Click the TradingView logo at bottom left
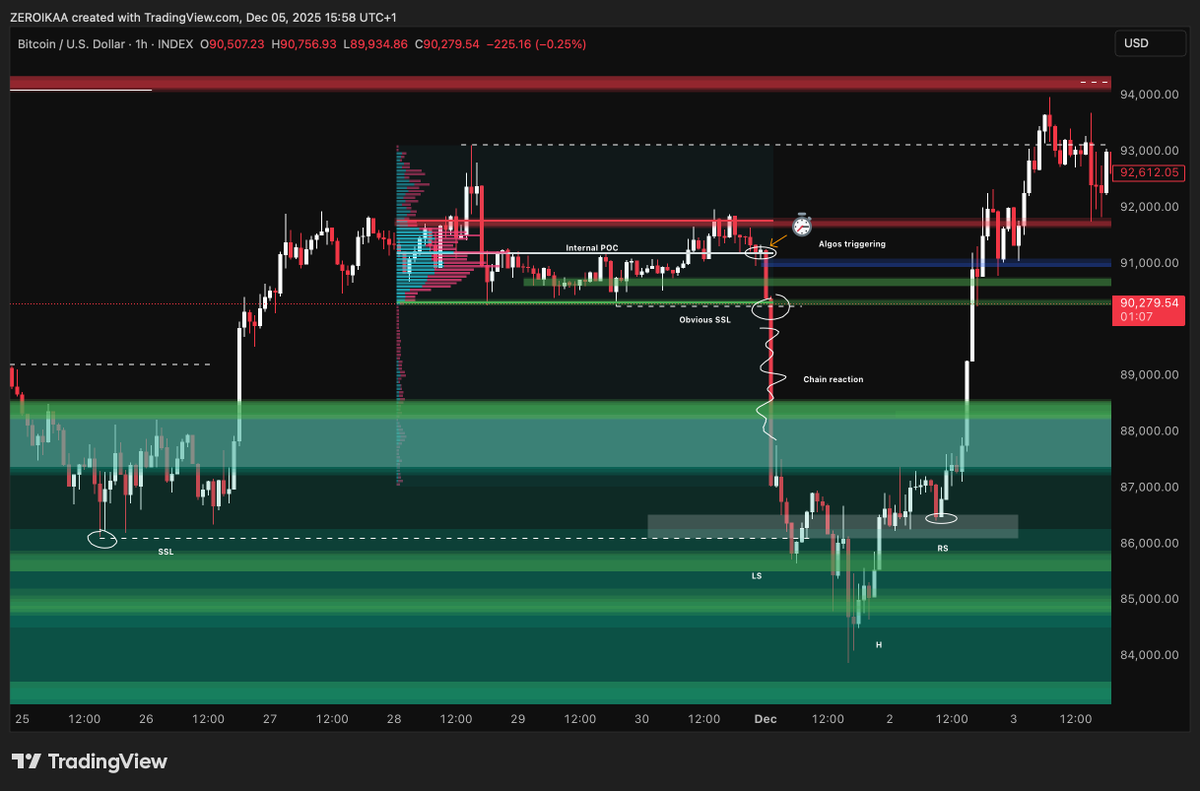Image resolution: width=1200 pixels, height=791 pixels. pos(90,762)
